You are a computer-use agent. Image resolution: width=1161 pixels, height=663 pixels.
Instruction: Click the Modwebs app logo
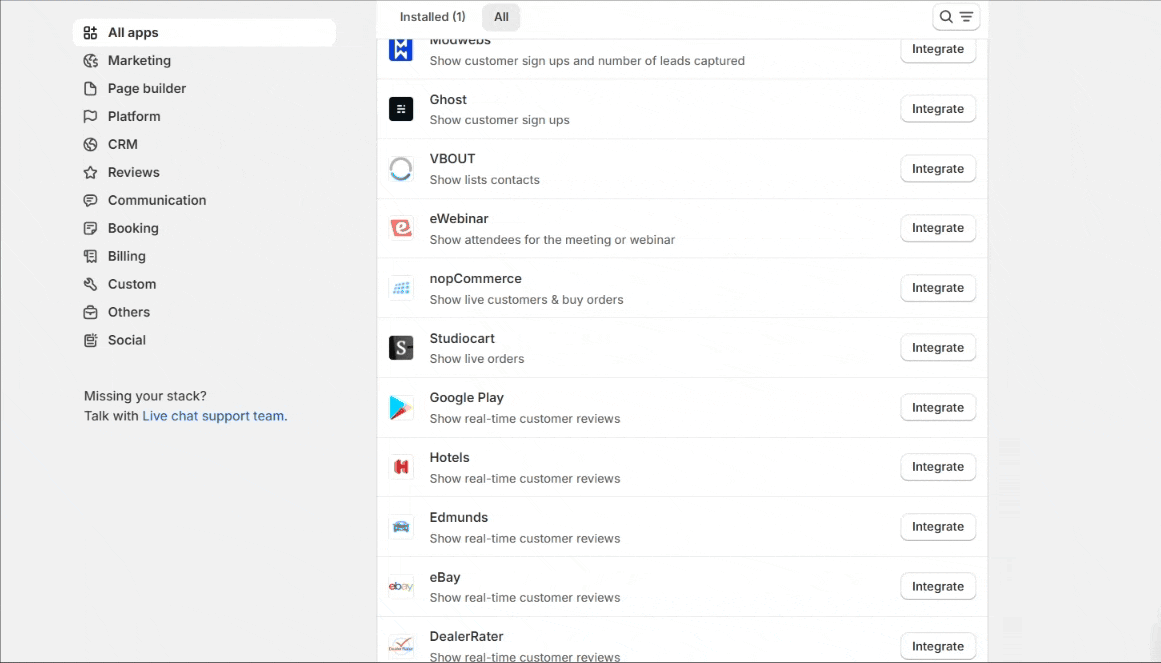pos(401,50)
